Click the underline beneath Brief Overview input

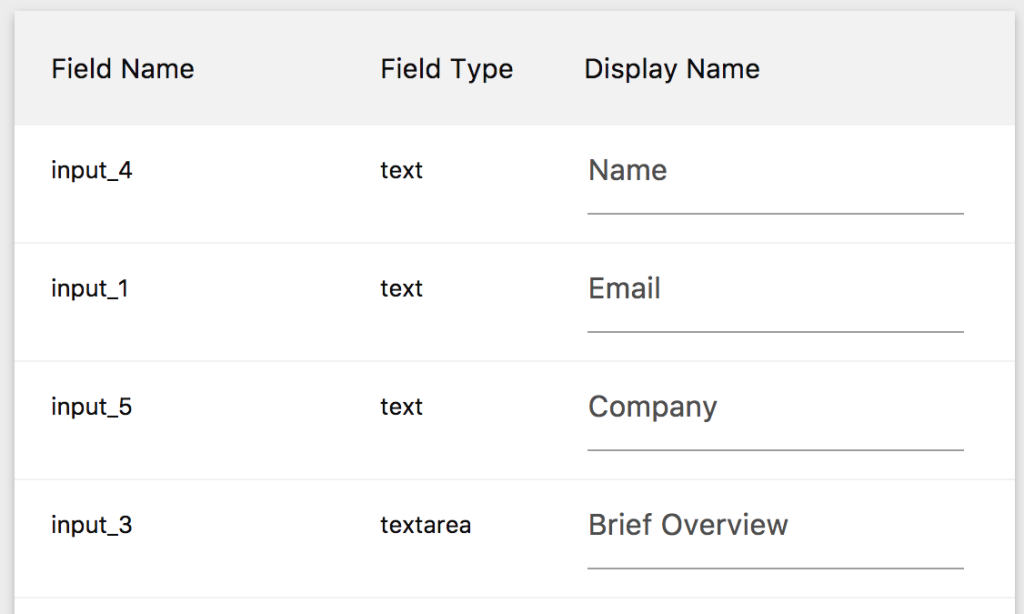(x=775, y=568)
